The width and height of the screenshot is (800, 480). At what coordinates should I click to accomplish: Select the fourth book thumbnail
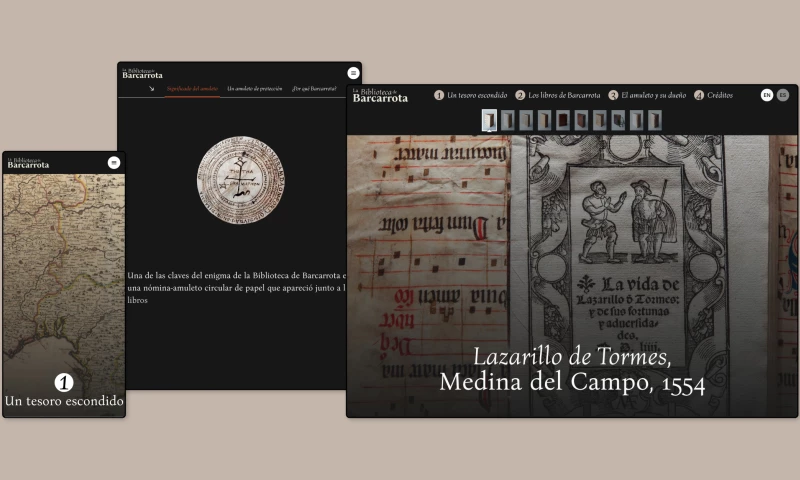[x=544, y=121]
